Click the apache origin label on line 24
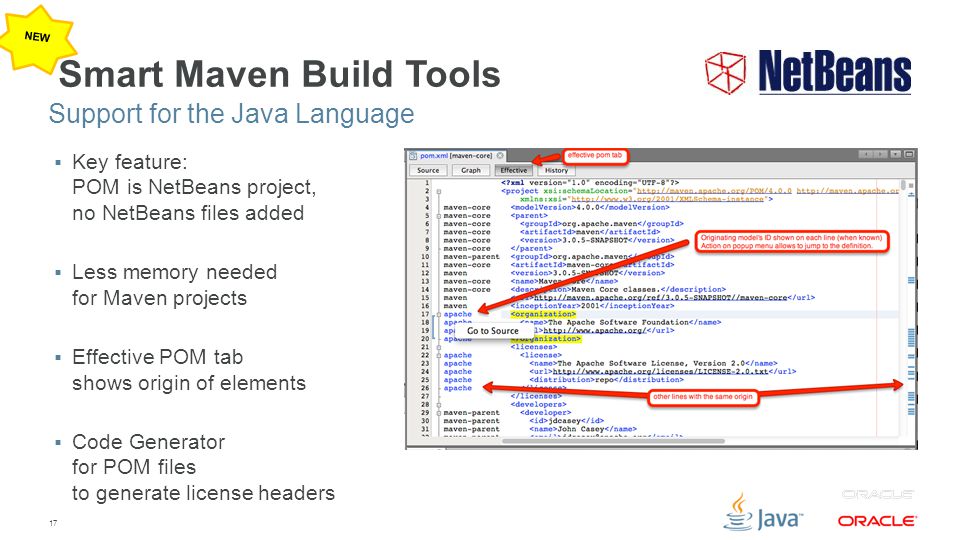Screen dimensions: 960x540 (457, 372)
